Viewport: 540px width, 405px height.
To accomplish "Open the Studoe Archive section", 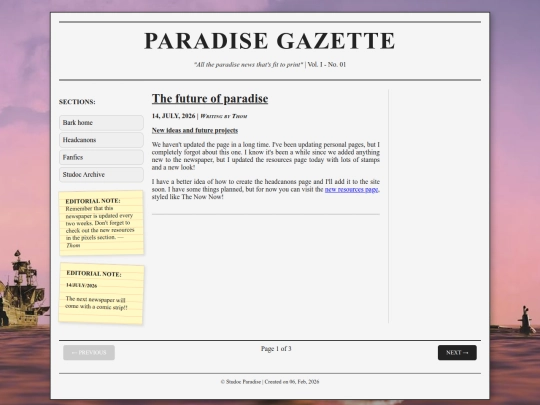I will coord(101,175).
